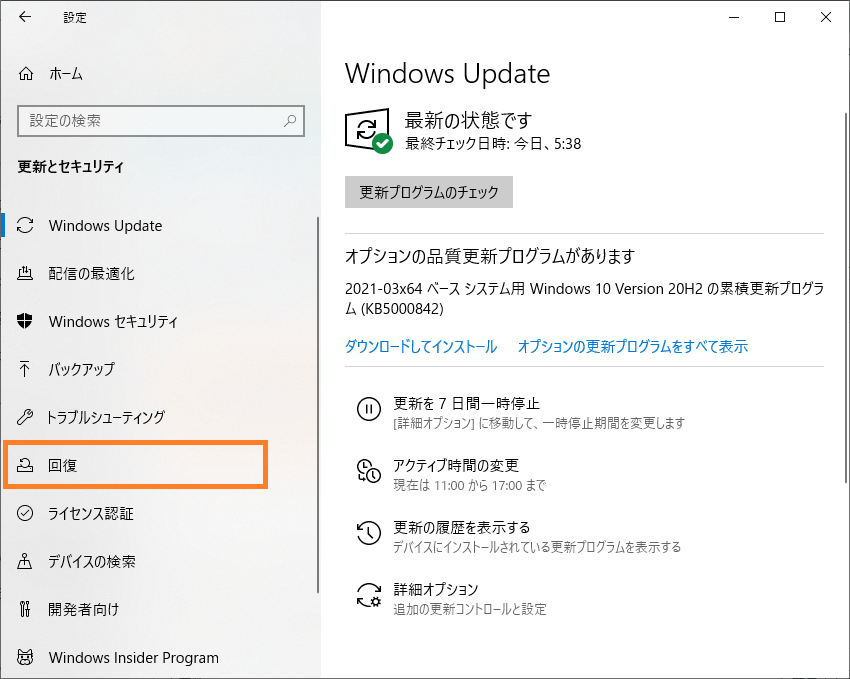Click the 設定の検索 input field

tap(161, 120)
